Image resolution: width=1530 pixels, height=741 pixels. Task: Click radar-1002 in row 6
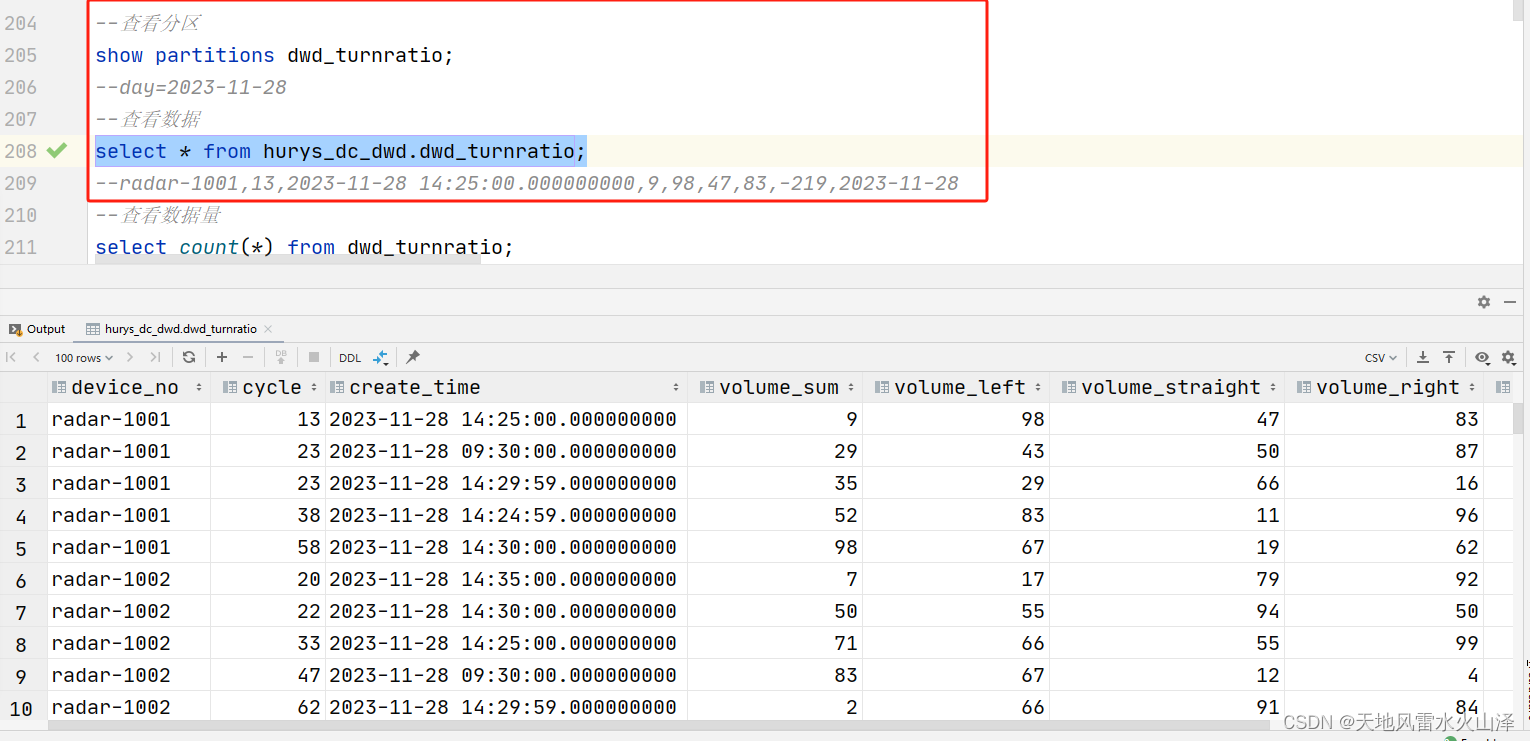(129, 580)
